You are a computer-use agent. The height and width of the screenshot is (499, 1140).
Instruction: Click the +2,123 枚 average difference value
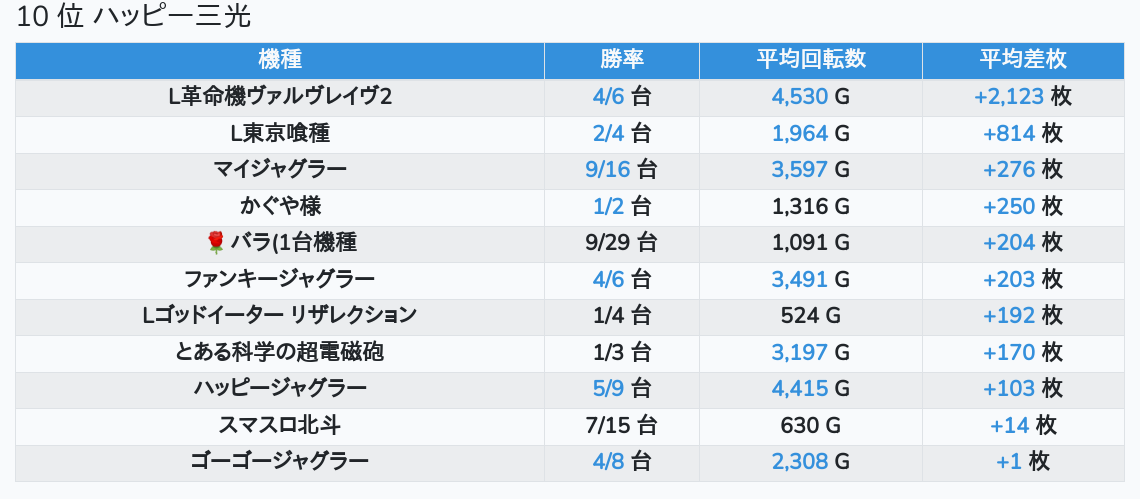[1022, 97]
